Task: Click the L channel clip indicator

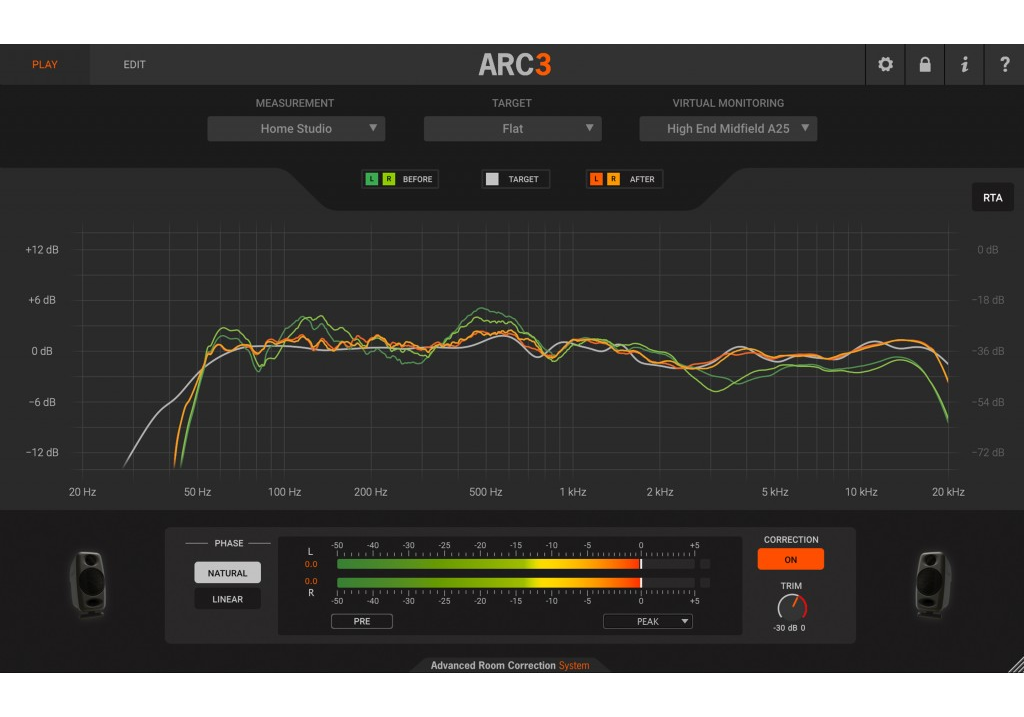Action: point(705,564)
